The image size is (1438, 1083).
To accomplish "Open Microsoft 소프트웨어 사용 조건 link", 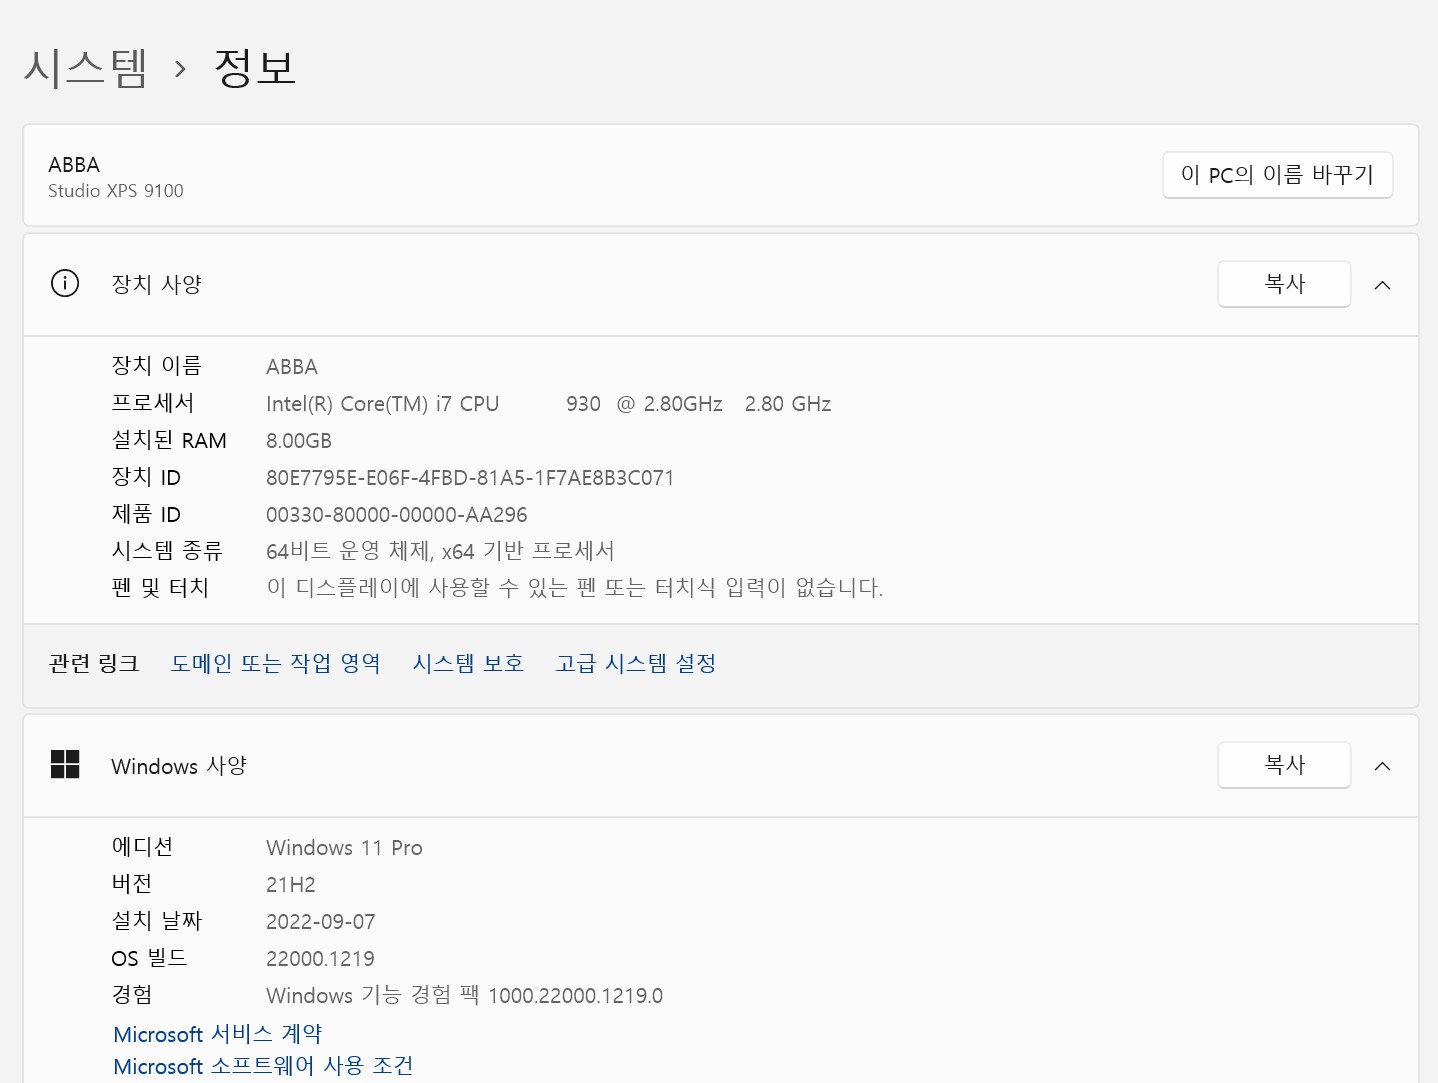I will pyautogui.click(x=263, y=1066).
